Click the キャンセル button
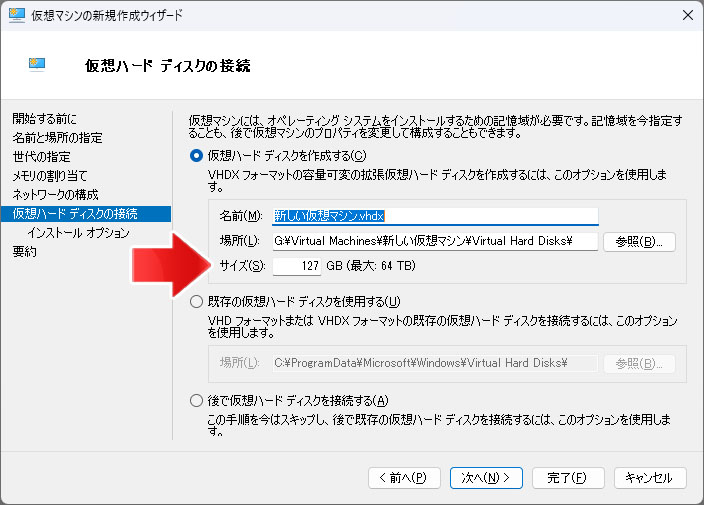The width and height of the screenshot is (704, 505). tap(650, 478)
